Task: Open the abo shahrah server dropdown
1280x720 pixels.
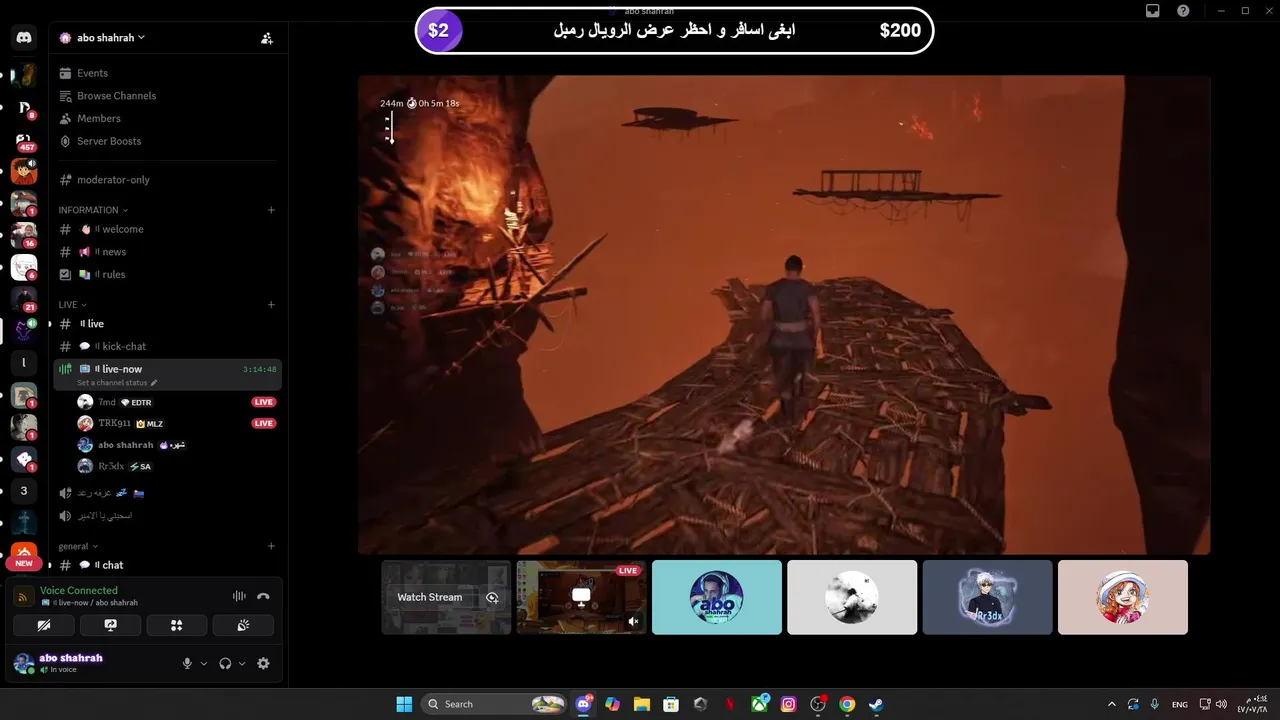Action: click(103, 38)
